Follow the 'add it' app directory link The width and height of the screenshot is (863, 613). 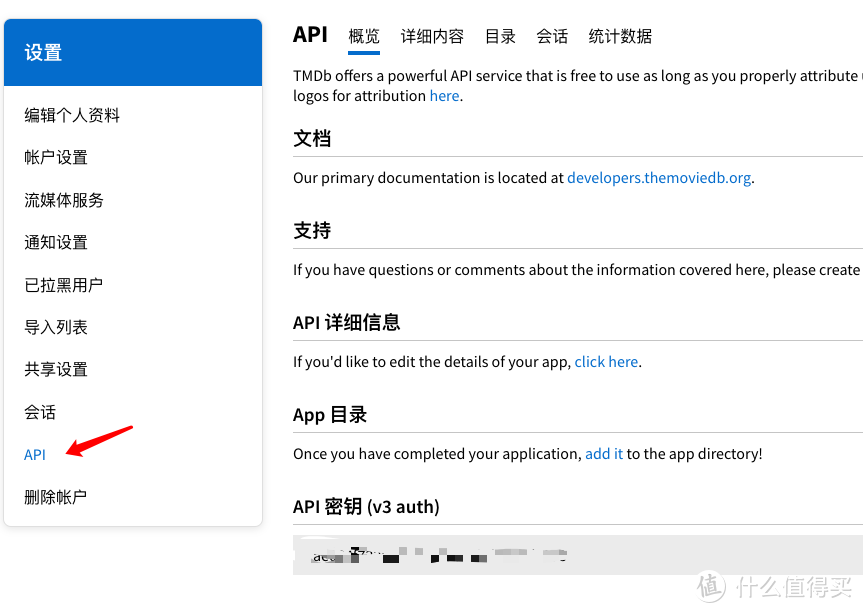(x=604, y=454)
